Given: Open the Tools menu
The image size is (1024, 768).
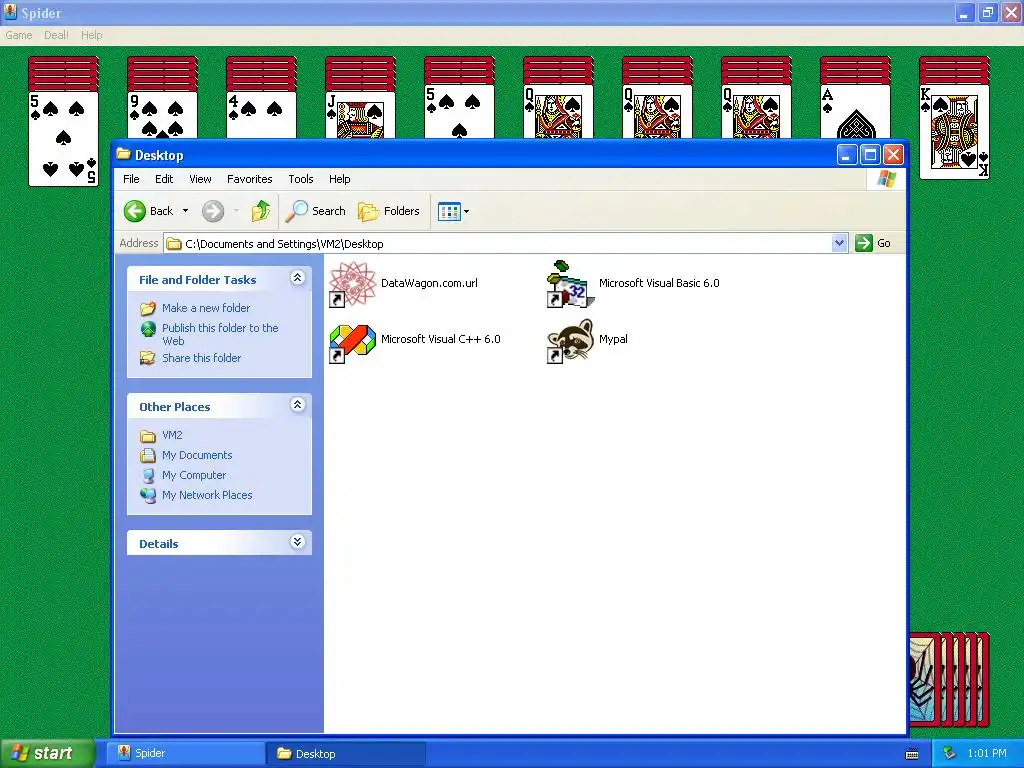Looking at the screenshot, I should click(x=301, y=179).
